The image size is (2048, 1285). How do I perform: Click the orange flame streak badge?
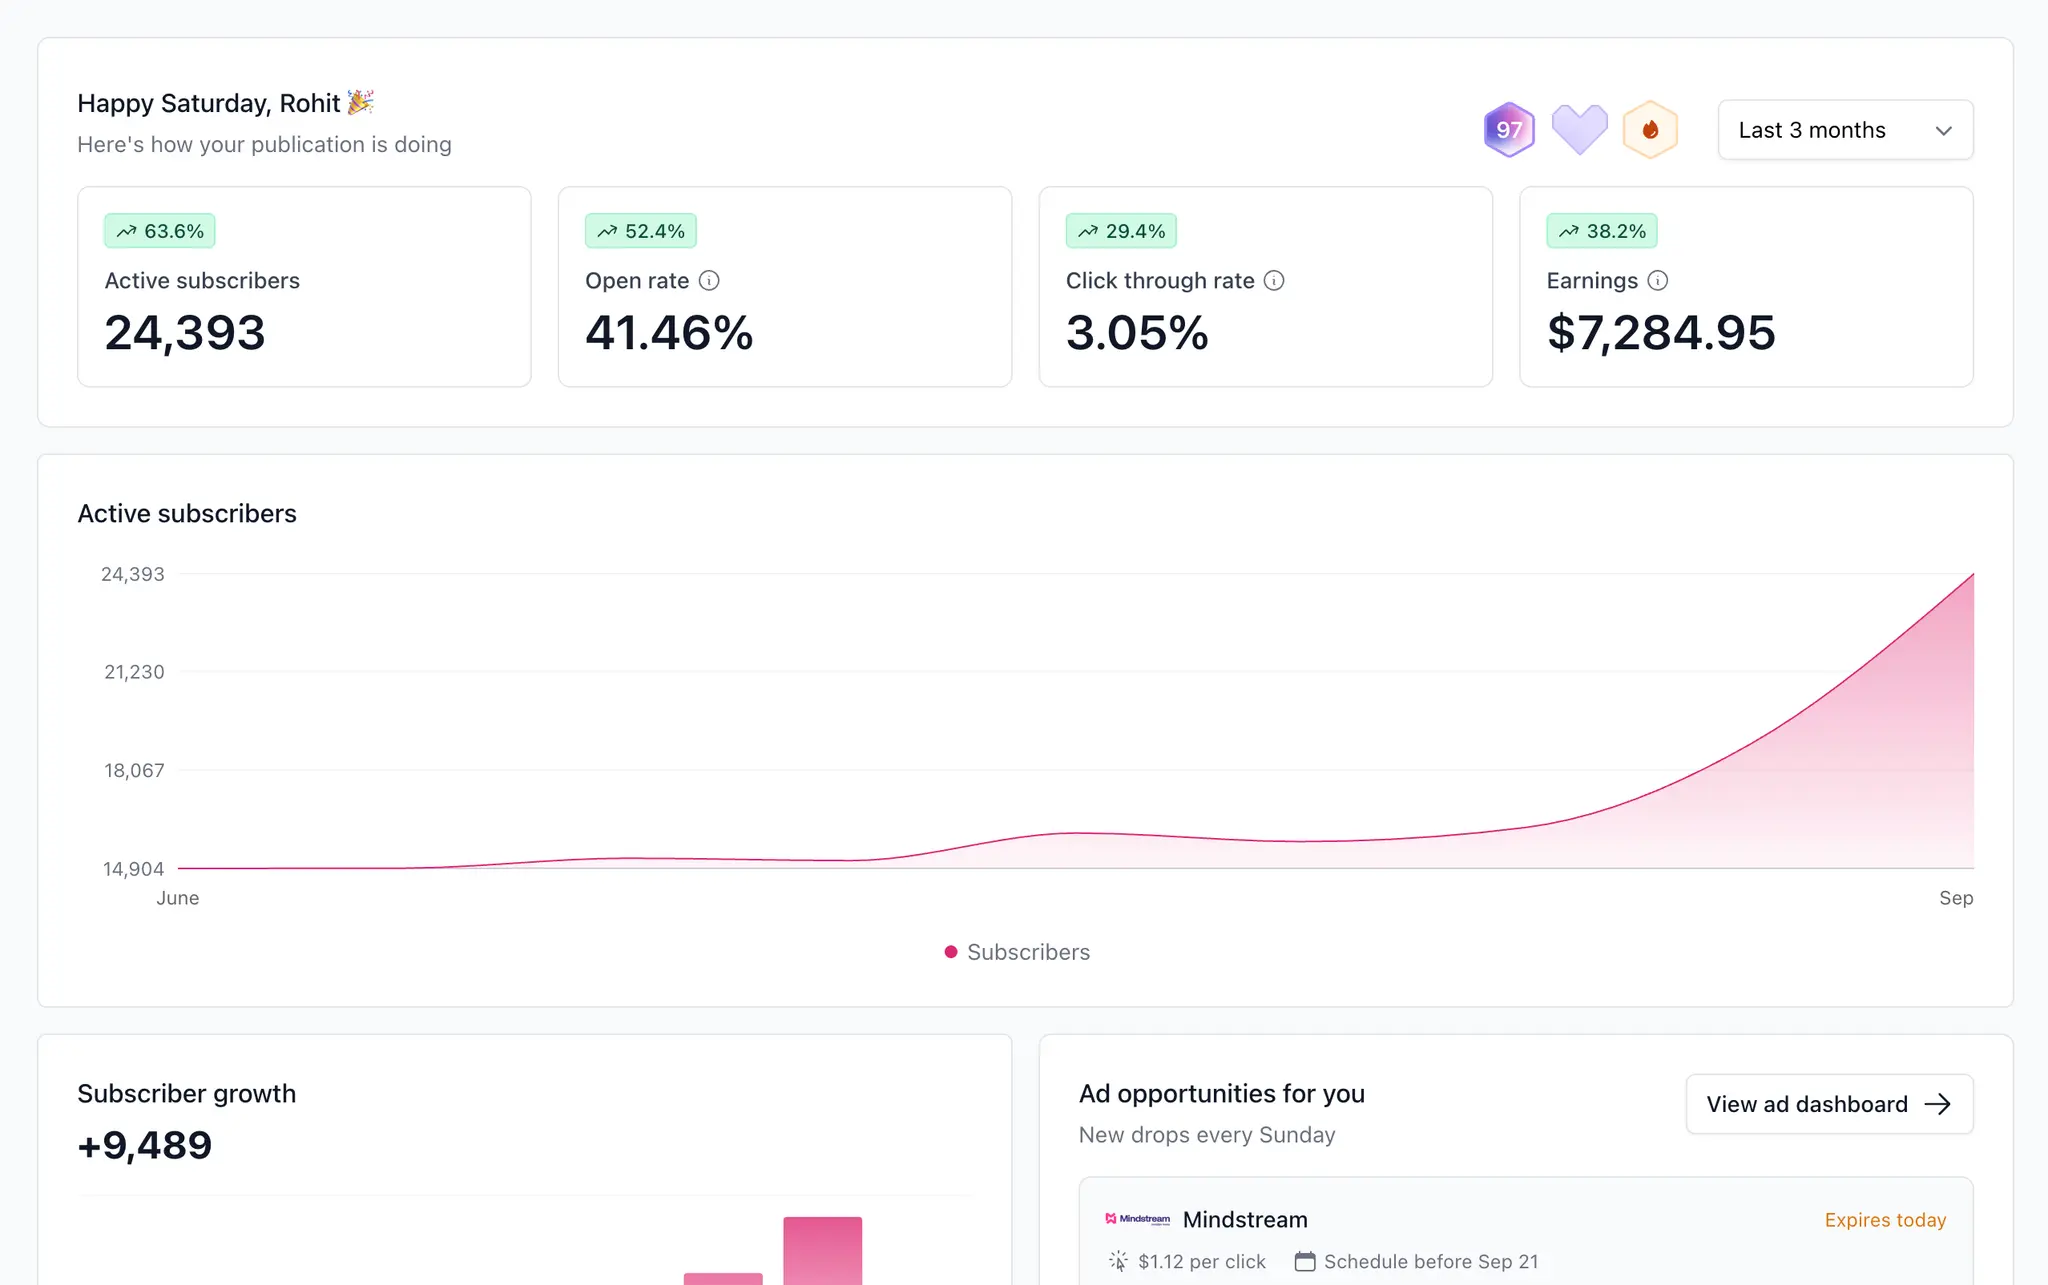[x=1650, y=130]
